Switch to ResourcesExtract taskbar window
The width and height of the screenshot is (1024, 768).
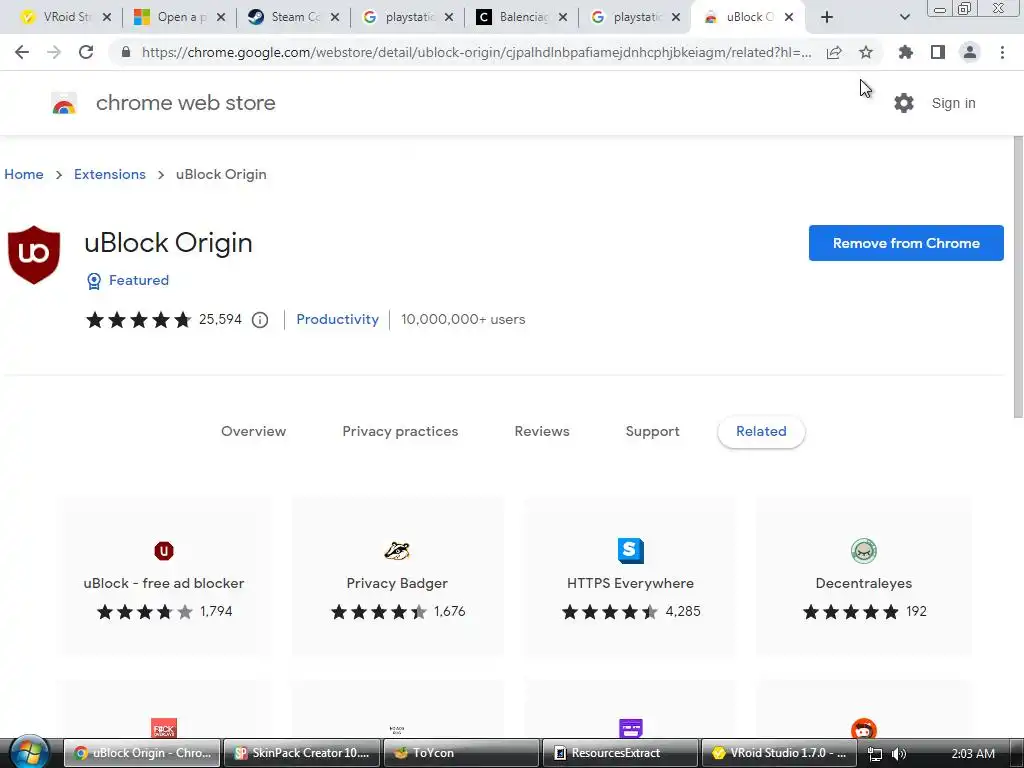pyautogui.click(x=620, y=753)
